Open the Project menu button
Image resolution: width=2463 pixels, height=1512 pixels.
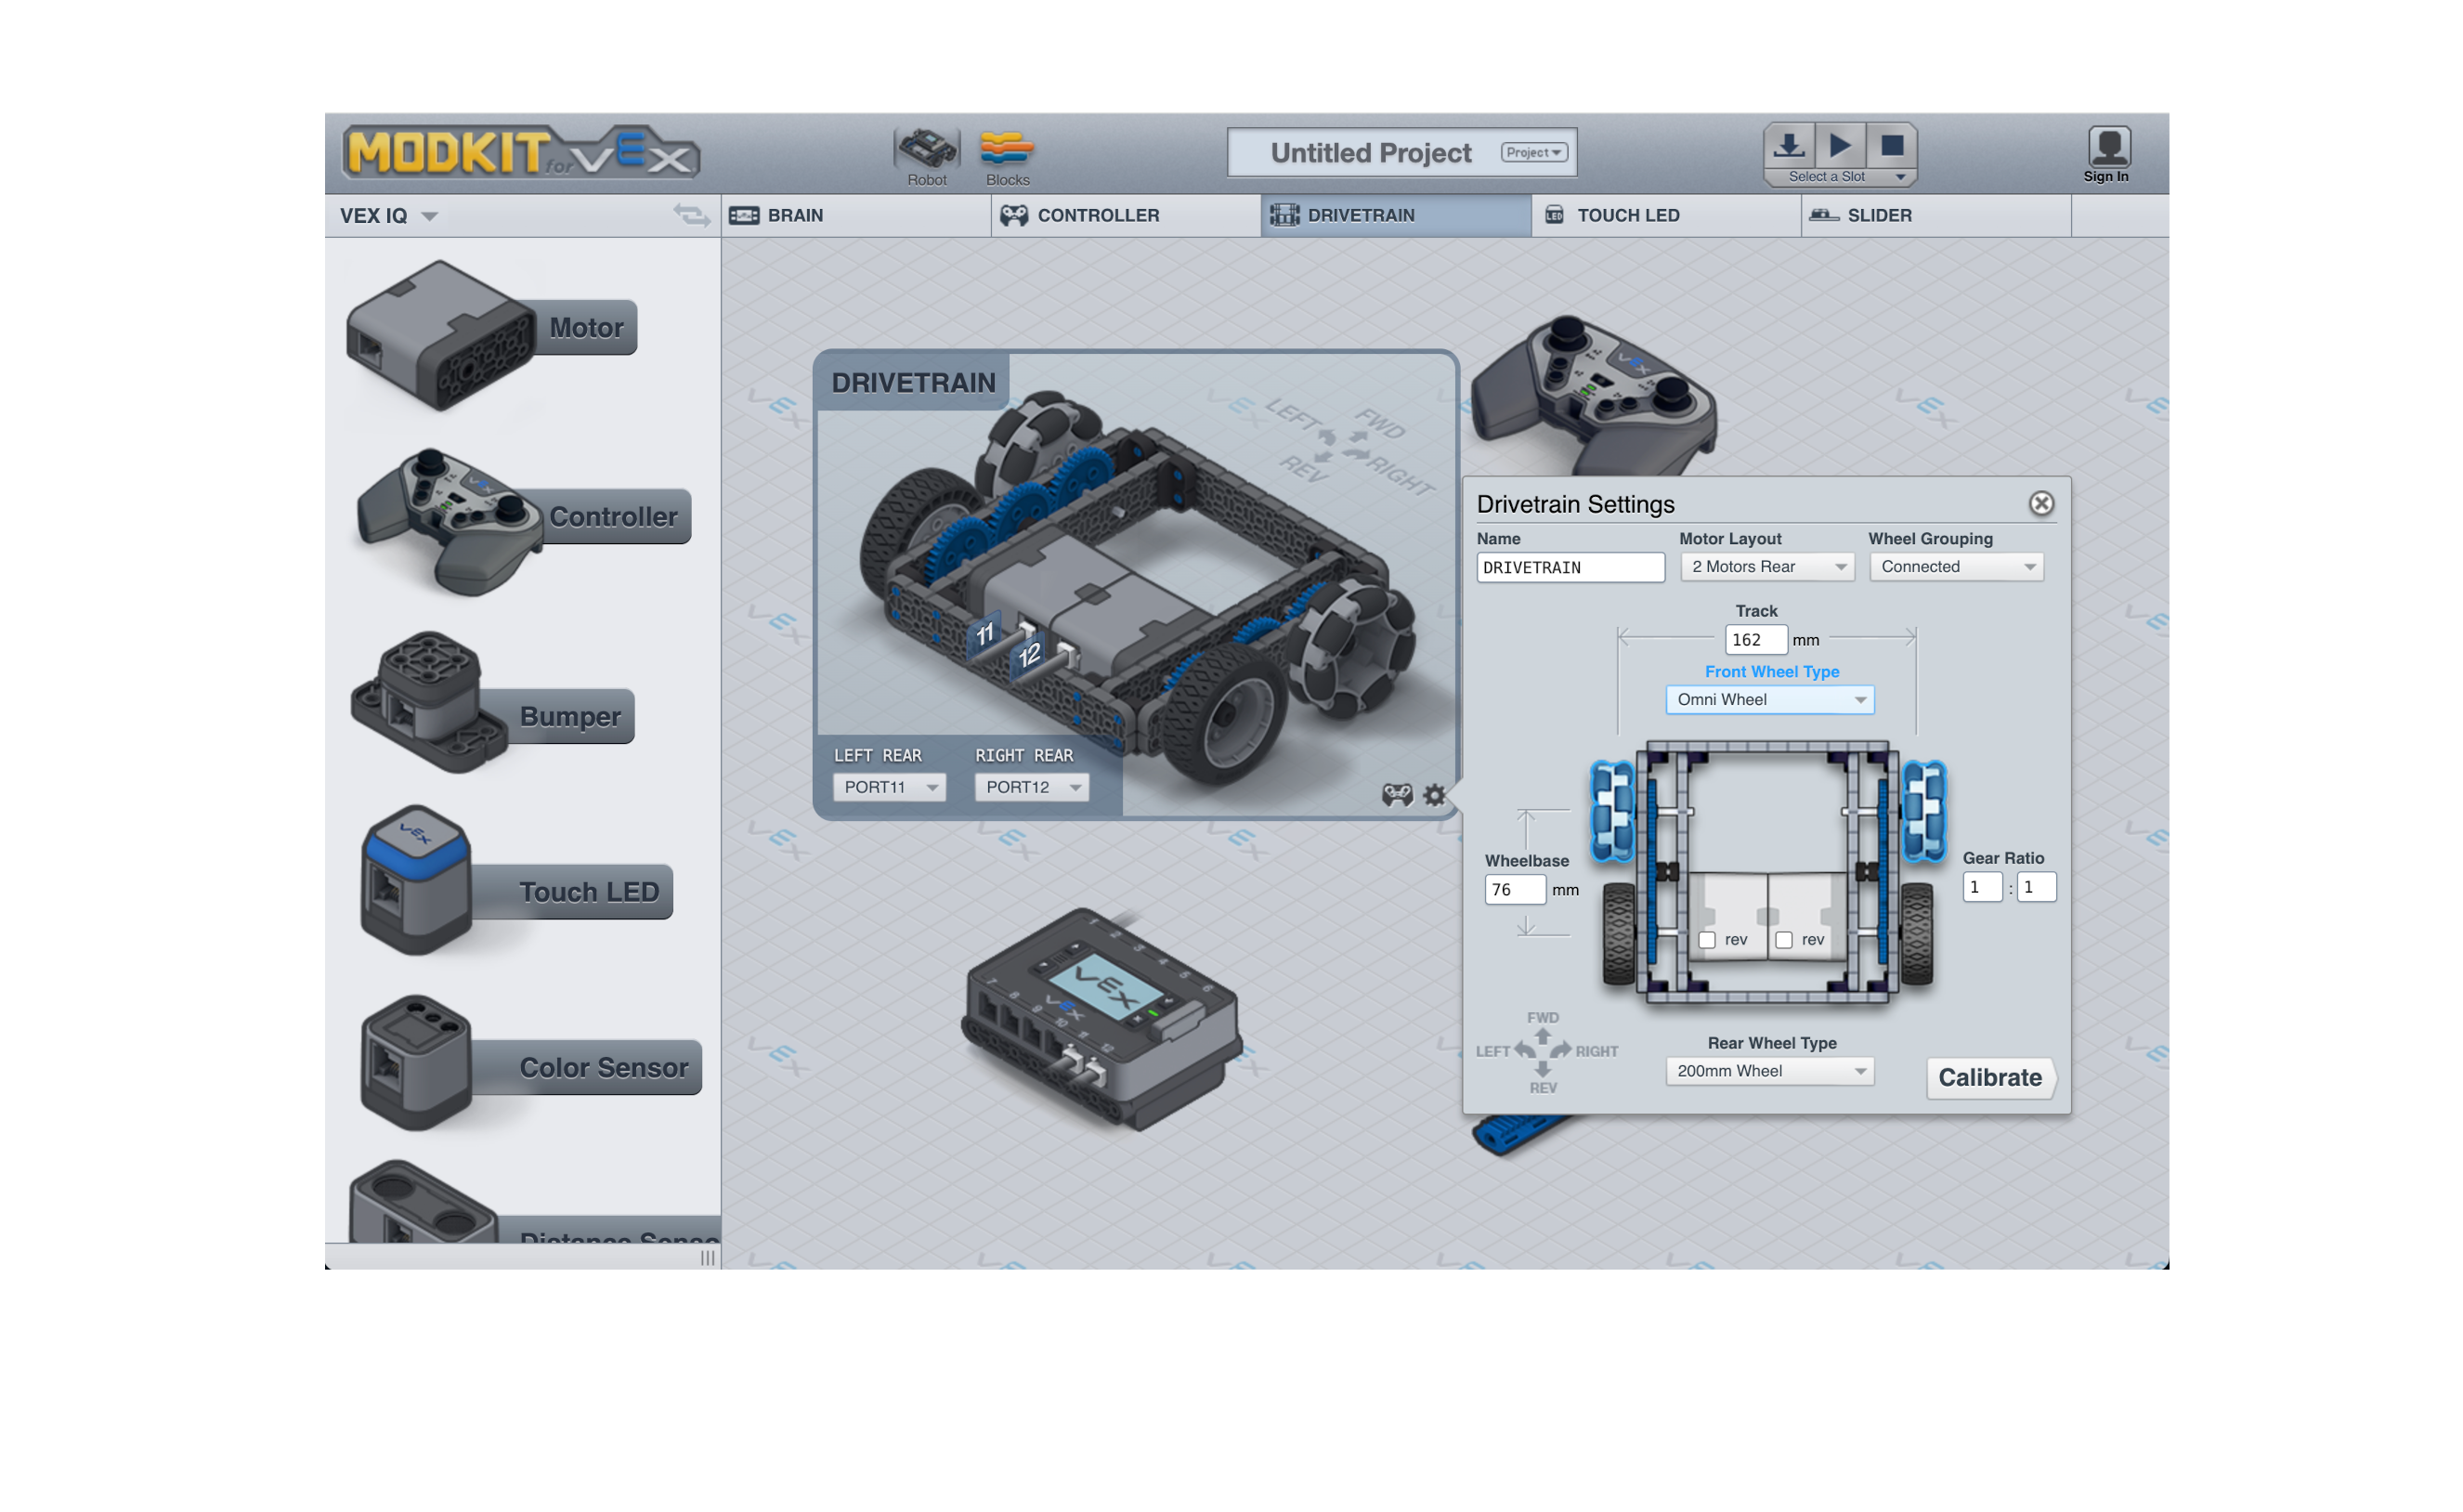tap(1533, 153)
